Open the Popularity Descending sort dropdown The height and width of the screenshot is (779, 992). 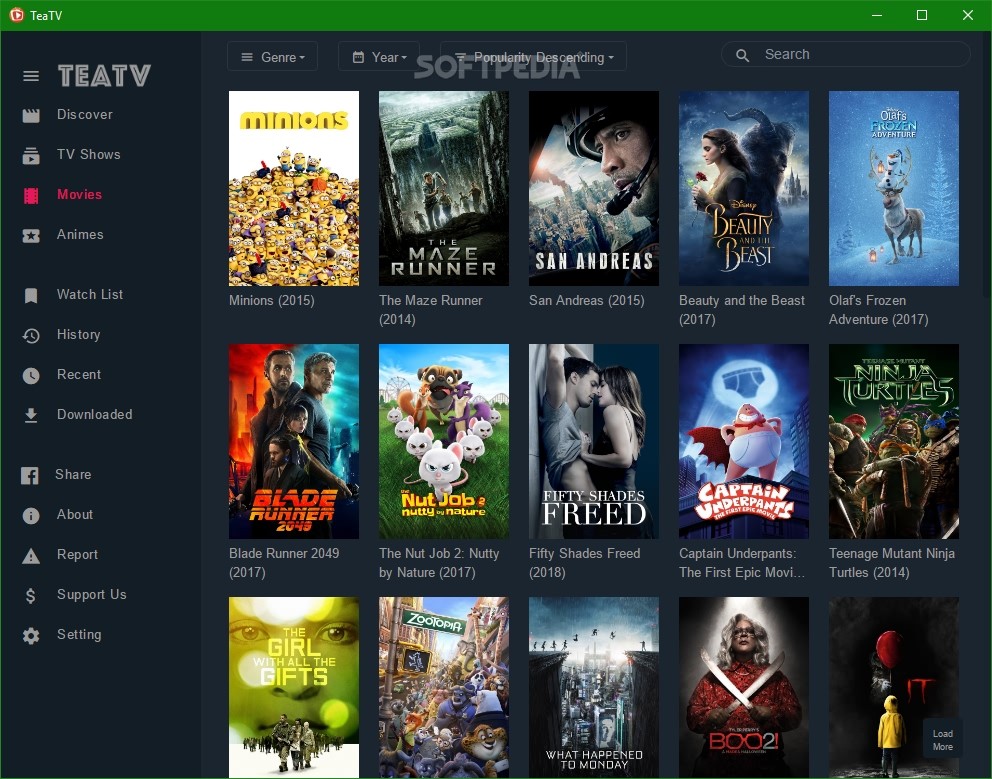pos(533,57)
